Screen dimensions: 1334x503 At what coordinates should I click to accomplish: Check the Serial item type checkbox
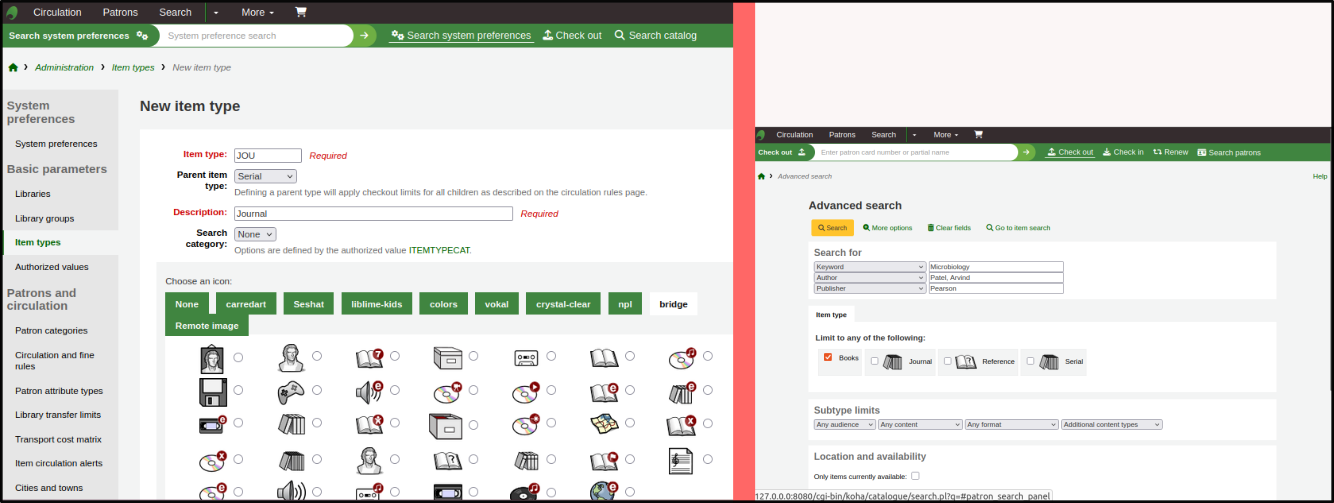[x=1031, y=362]
